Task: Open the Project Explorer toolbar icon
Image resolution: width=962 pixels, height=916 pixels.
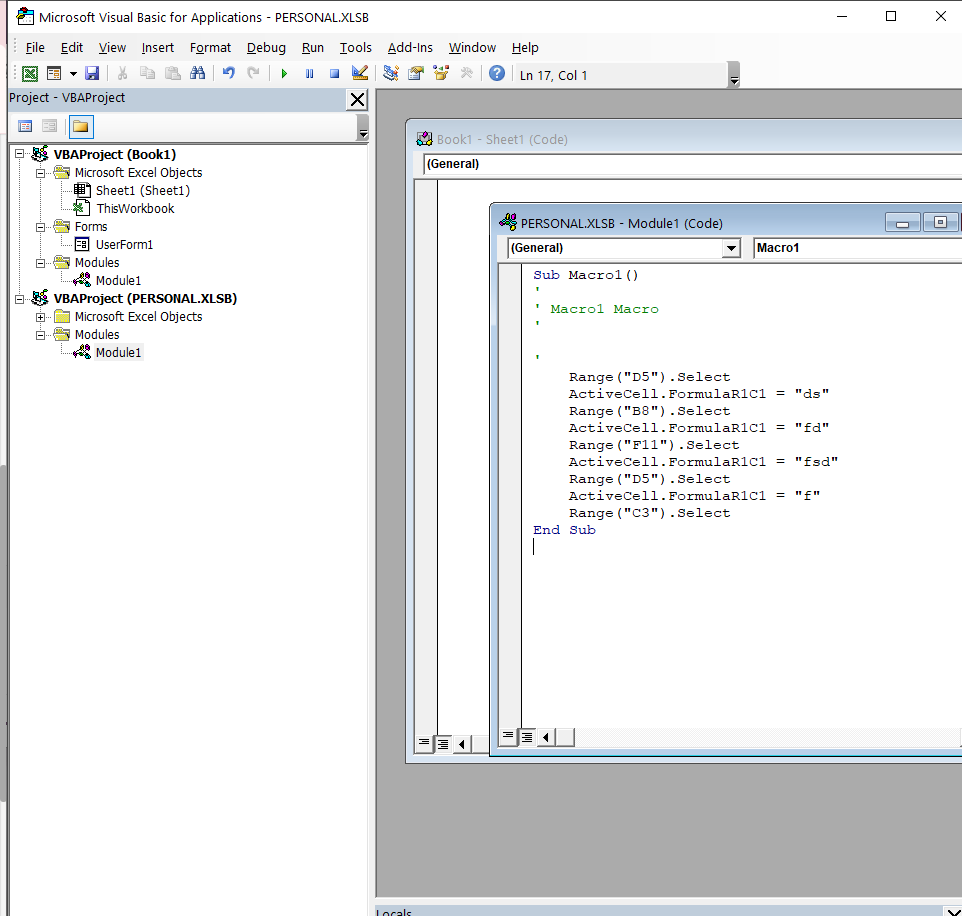Action: [391, 74]
